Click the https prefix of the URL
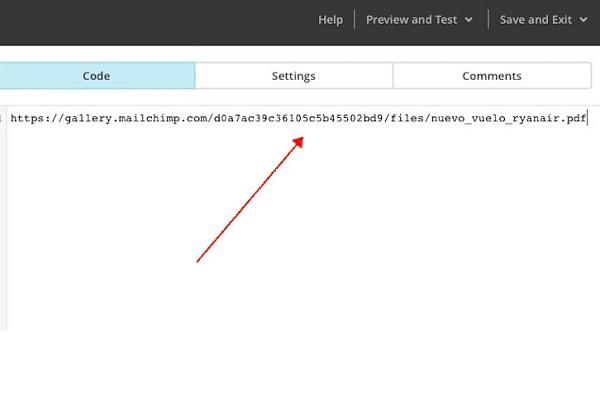Image resolution: width=600 pixels, height=400 pixels. [26, 118]
